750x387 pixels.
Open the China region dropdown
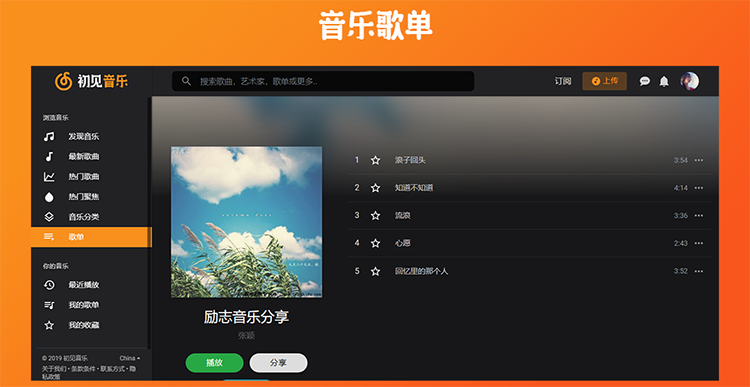click(130, 358)
